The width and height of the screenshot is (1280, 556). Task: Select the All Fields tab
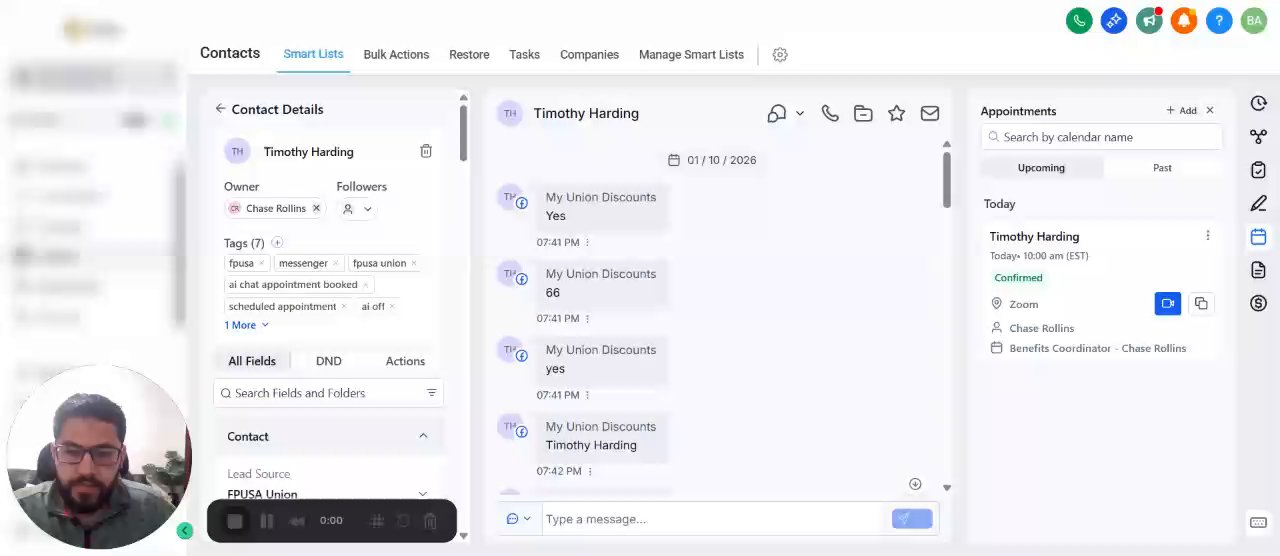252,361
